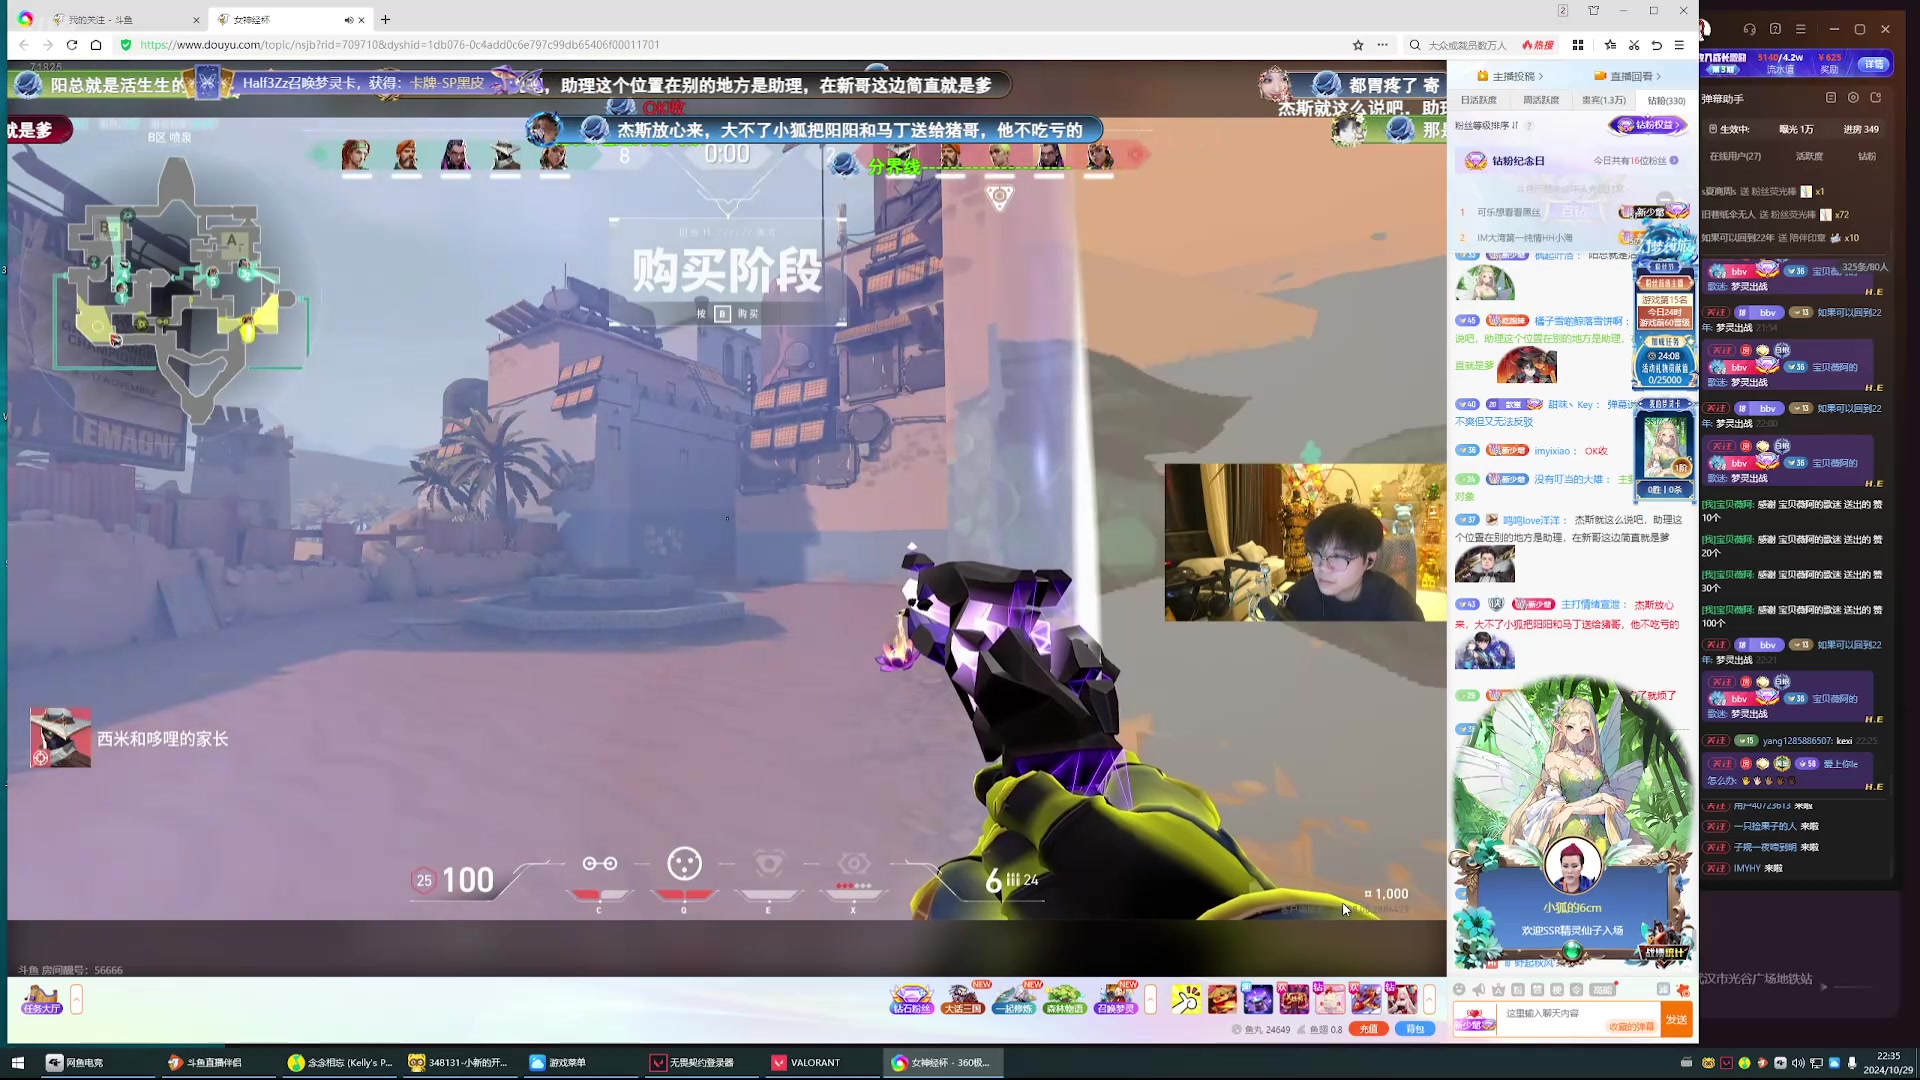1920x1080 pixels.
Task: Select the 钻粉 tab in companion window
Action: click(1867, 156)
